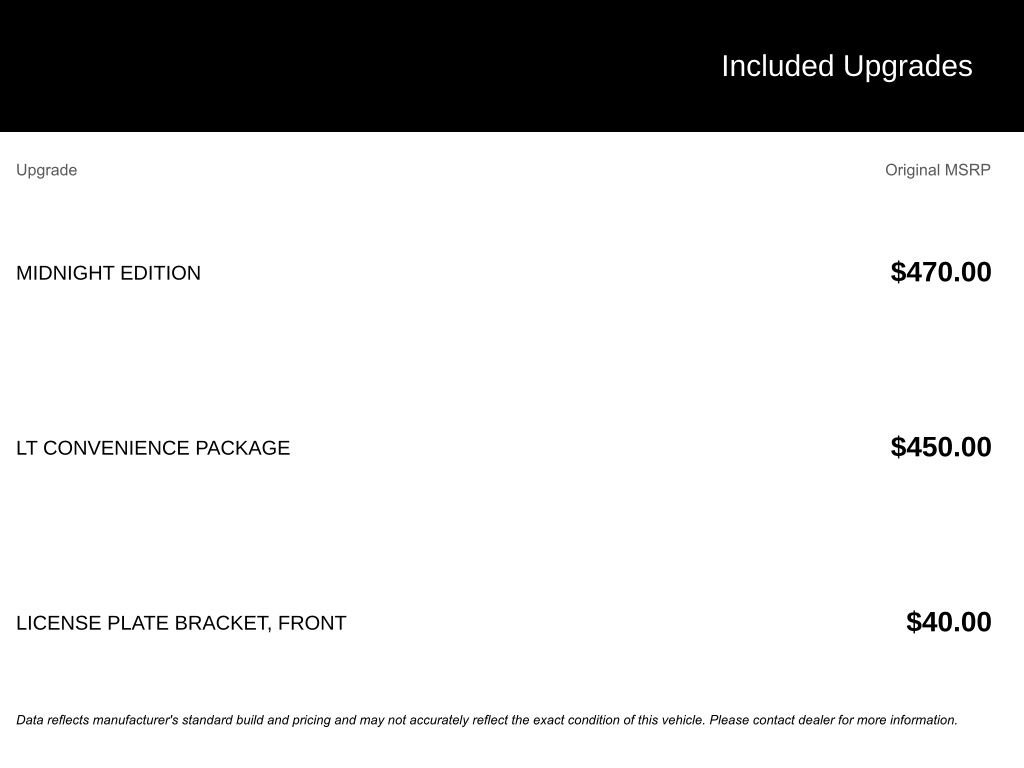Click "LT" in the convenience package row

(27, 448)
